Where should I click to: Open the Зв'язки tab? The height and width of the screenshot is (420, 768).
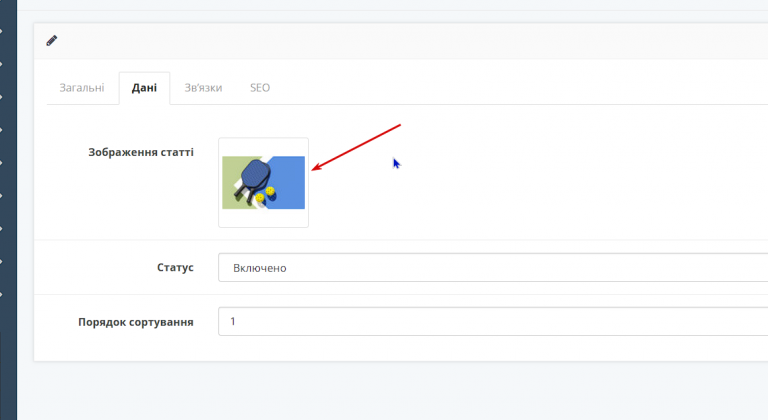click(x=203, y=88)
